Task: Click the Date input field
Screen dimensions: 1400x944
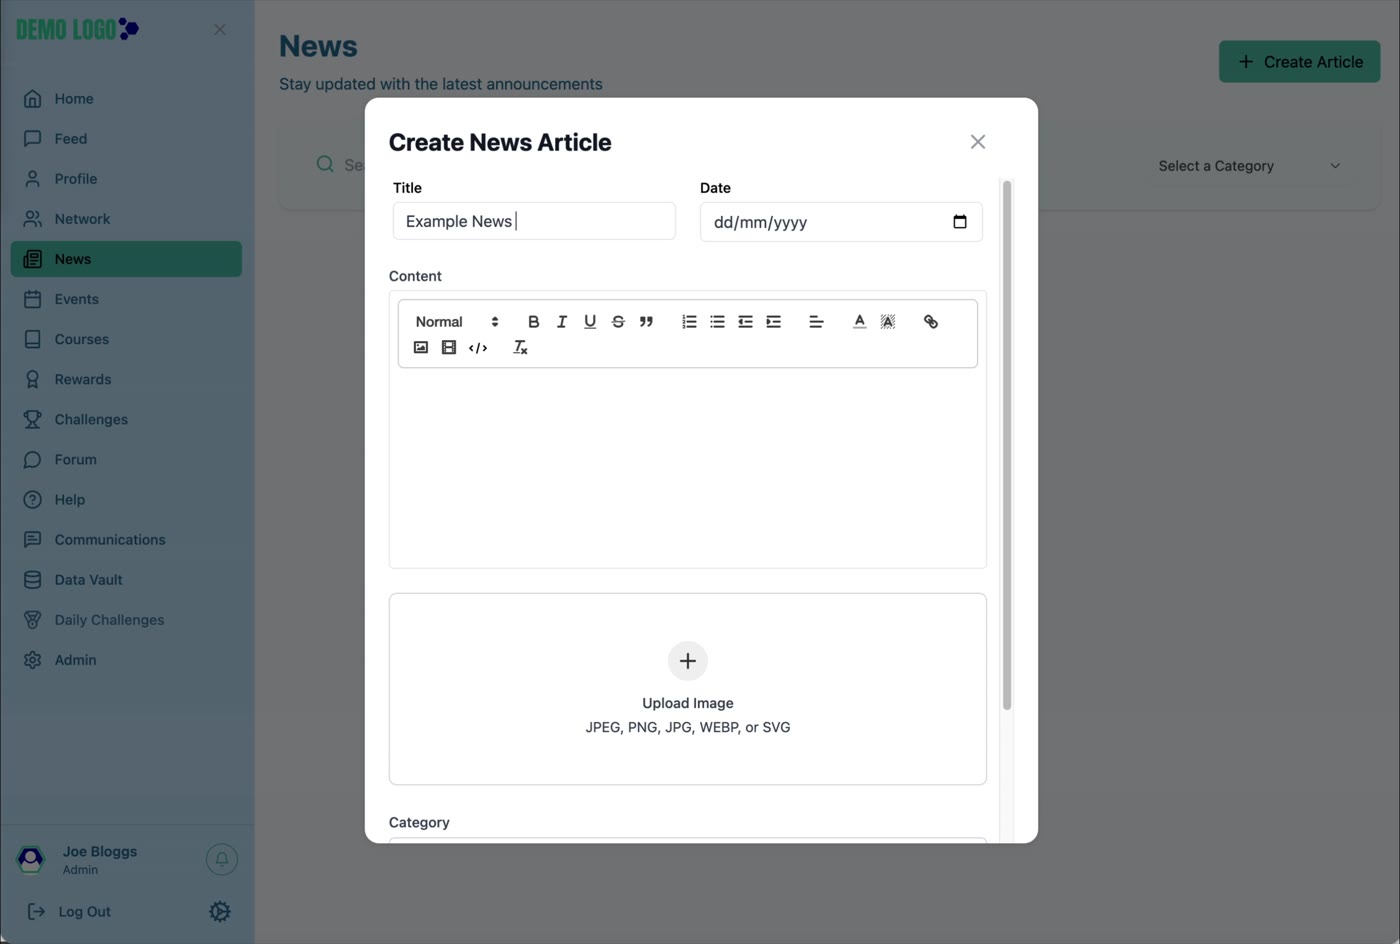Action: point(841,222)
